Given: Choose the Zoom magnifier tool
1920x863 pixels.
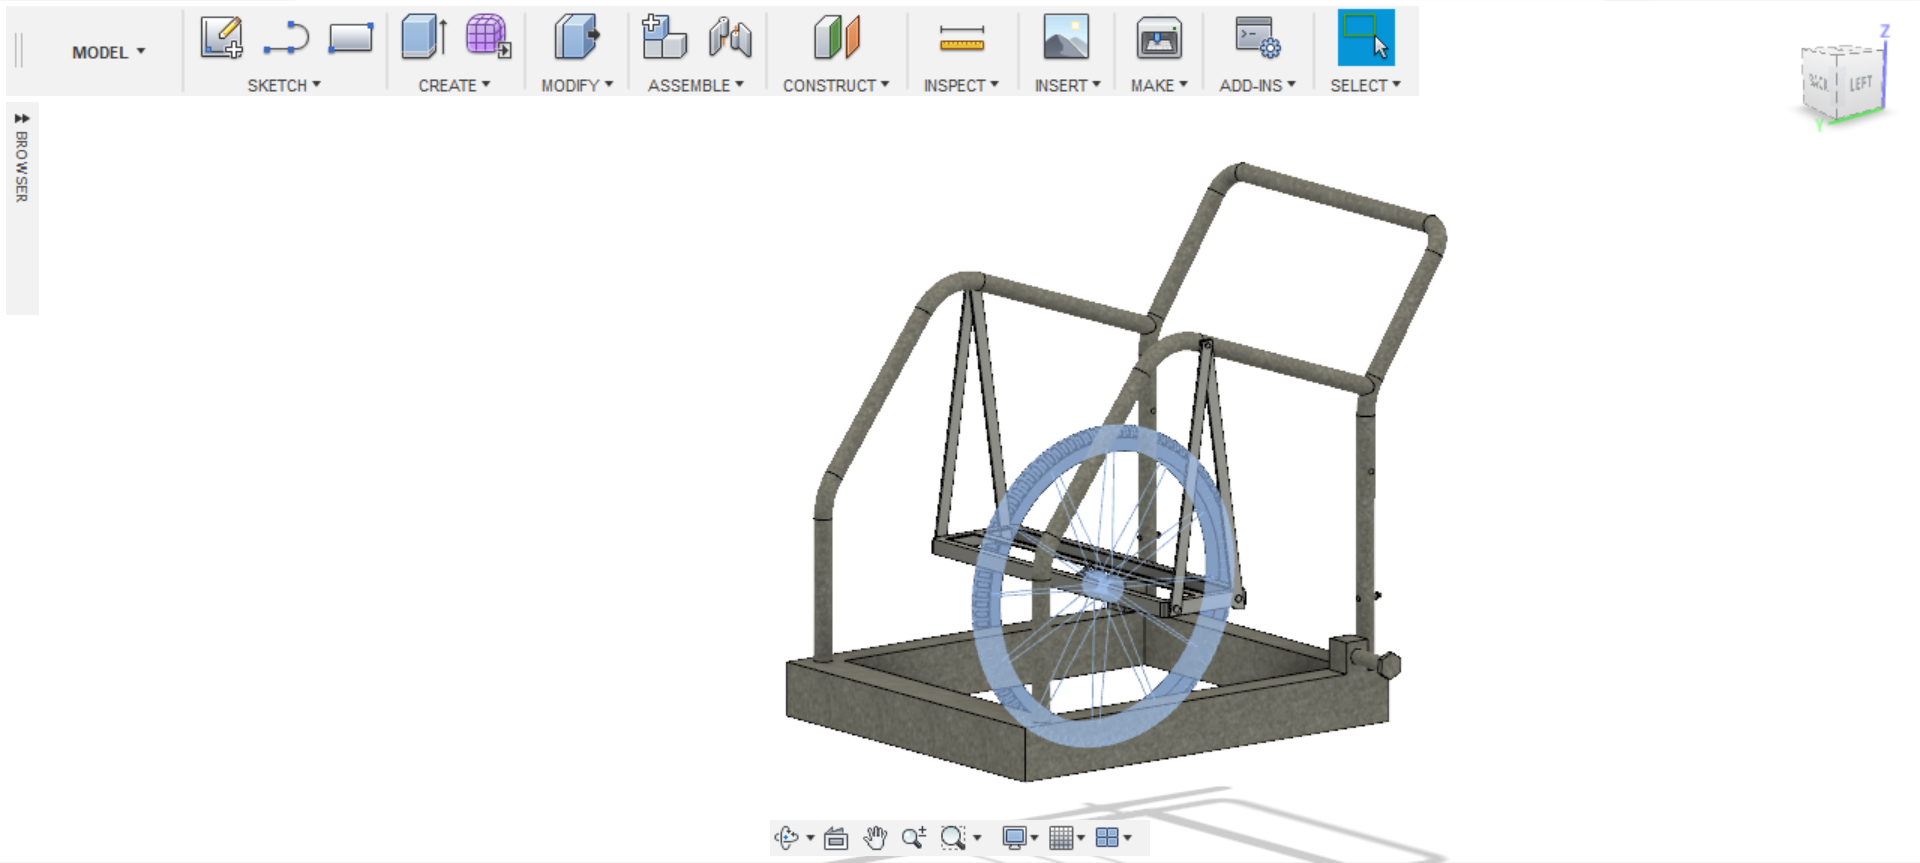Looking at the screenshot, I should click(913, 838).
